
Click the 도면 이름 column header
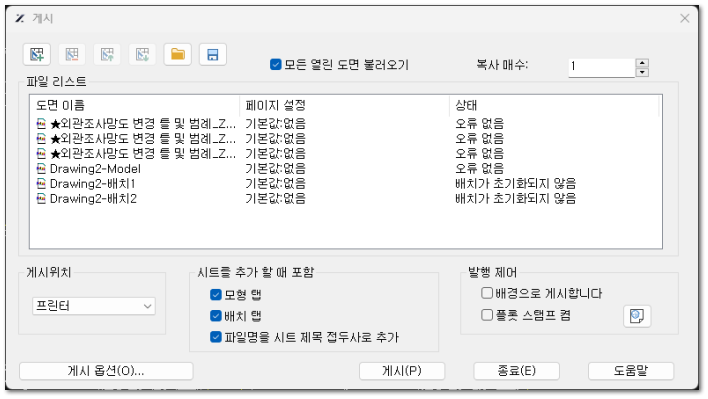(135, 105)
